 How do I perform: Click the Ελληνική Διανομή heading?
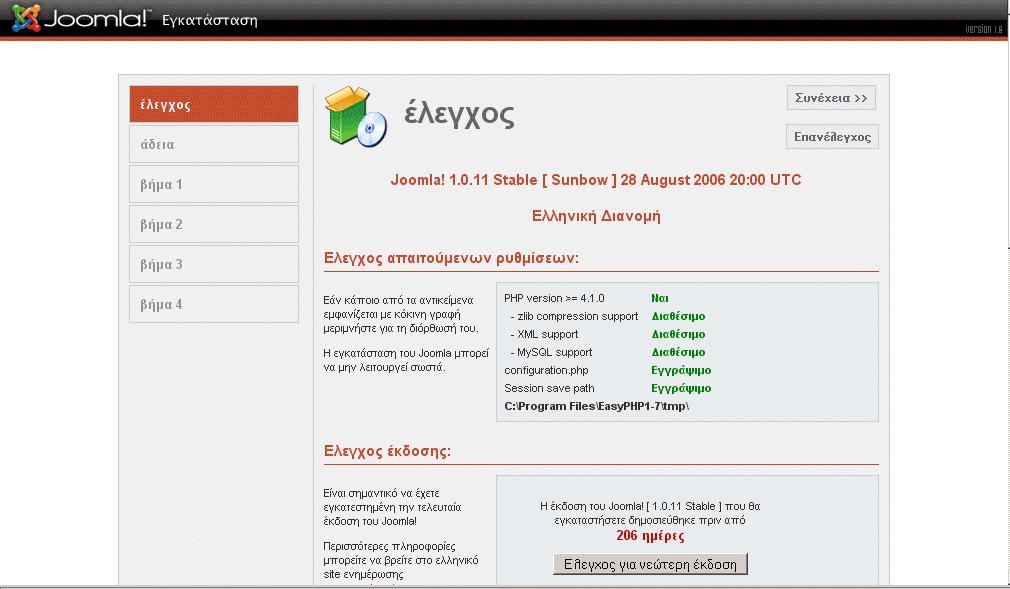tap(596, 216)
